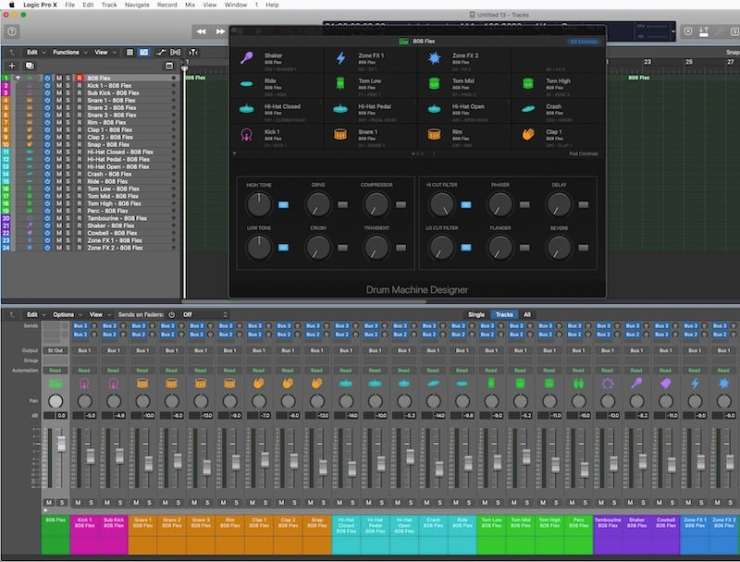This screenshot has width=740, height=562.
Task: Collapse the Drum Machine Designer pad grid triangle
Action: click(x=235, y=153)
